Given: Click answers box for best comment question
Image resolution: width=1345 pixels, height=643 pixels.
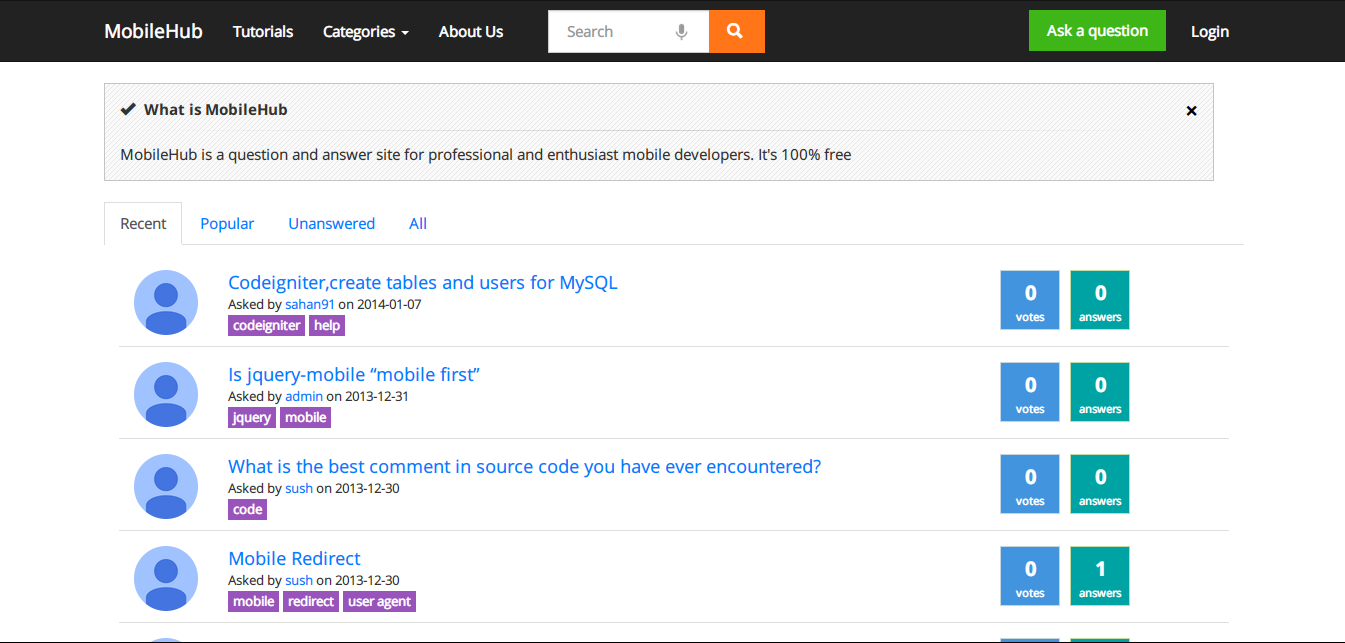Looking at the screenshot, I should click(x=1100, y=484).
